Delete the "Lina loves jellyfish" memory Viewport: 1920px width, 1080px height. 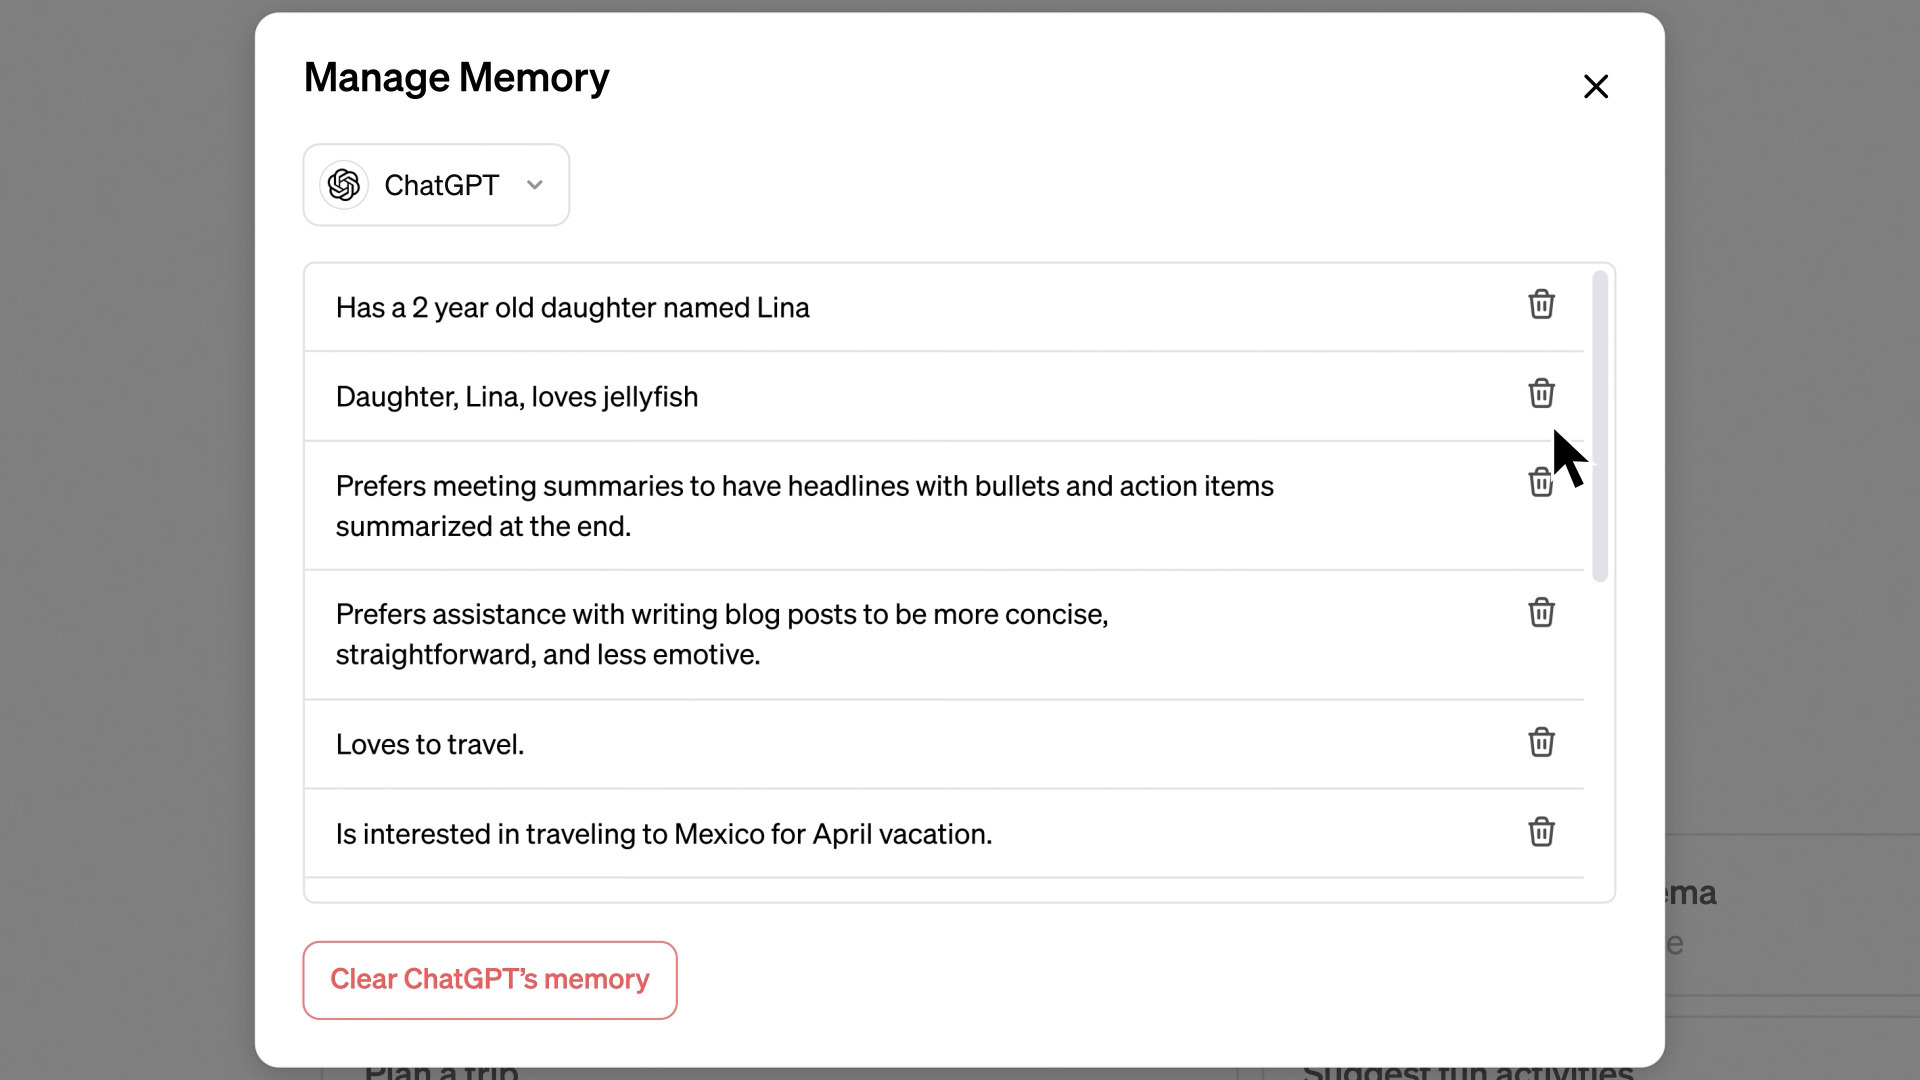point(1541,394)
